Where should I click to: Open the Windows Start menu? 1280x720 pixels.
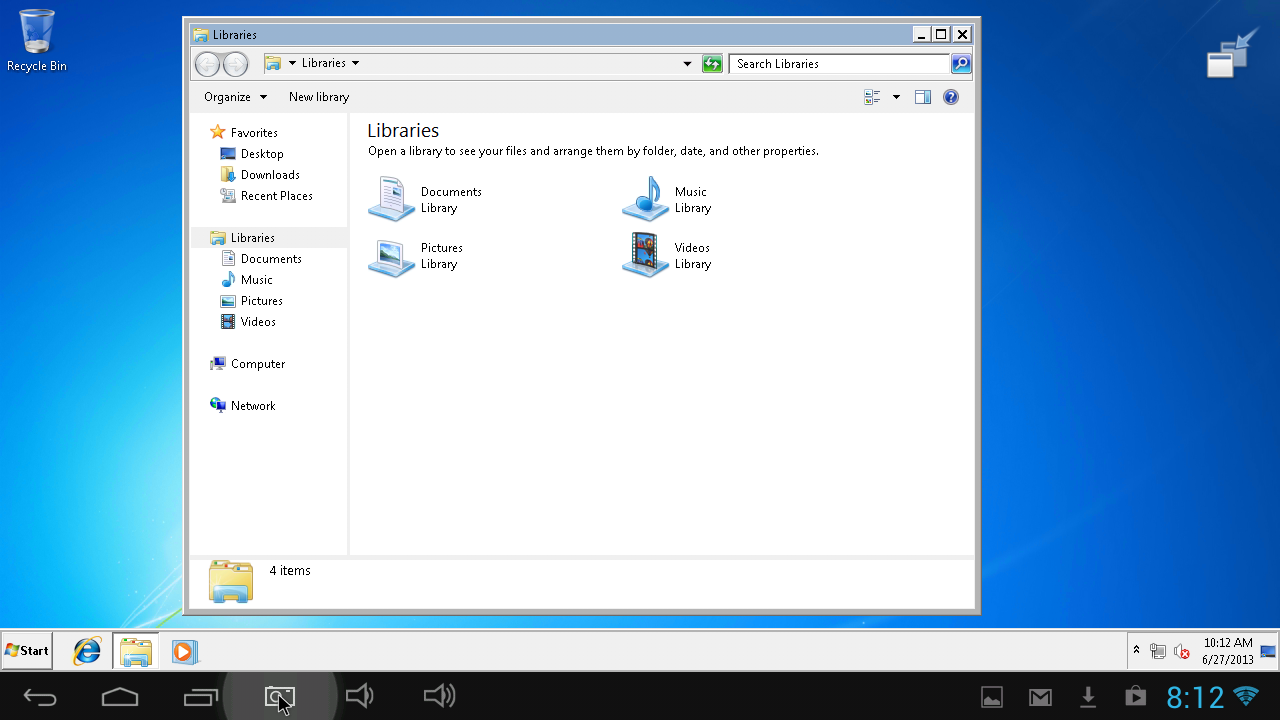click(x=27, y=651)
